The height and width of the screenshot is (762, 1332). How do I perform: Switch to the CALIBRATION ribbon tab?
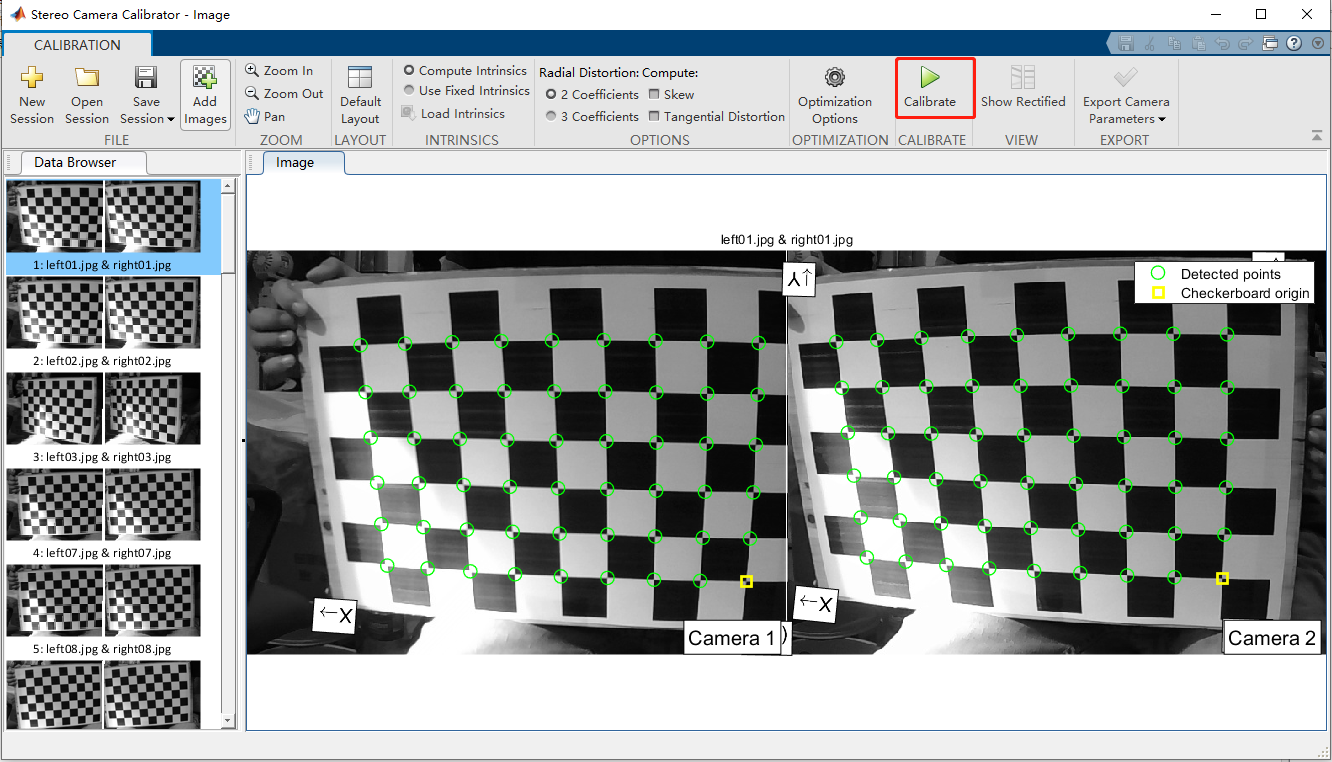(77, 45)
